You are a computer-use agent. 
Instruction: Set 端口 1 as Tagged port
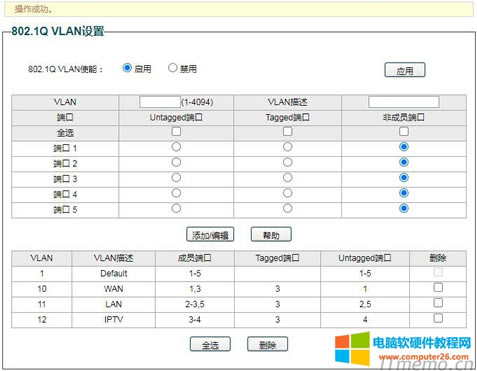coord(287,147)
